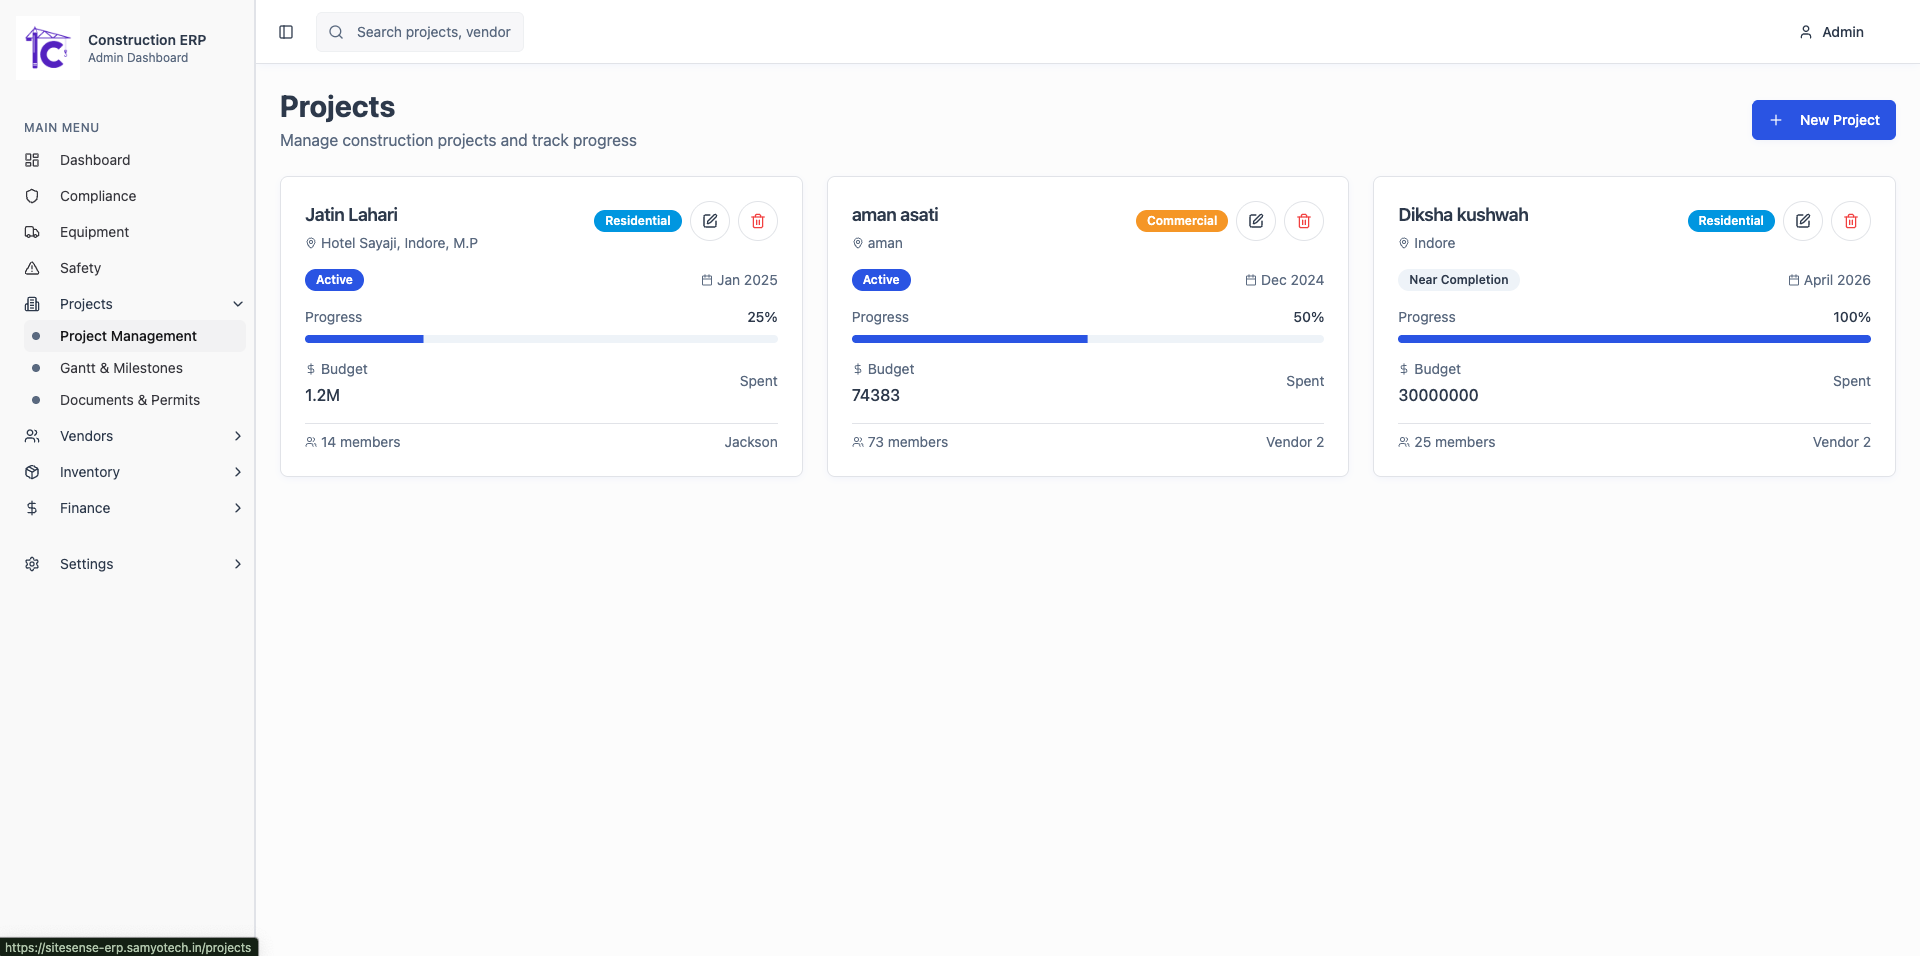Click the Compliance shield icon
The image size is (1920, 956).
[32, 196]
